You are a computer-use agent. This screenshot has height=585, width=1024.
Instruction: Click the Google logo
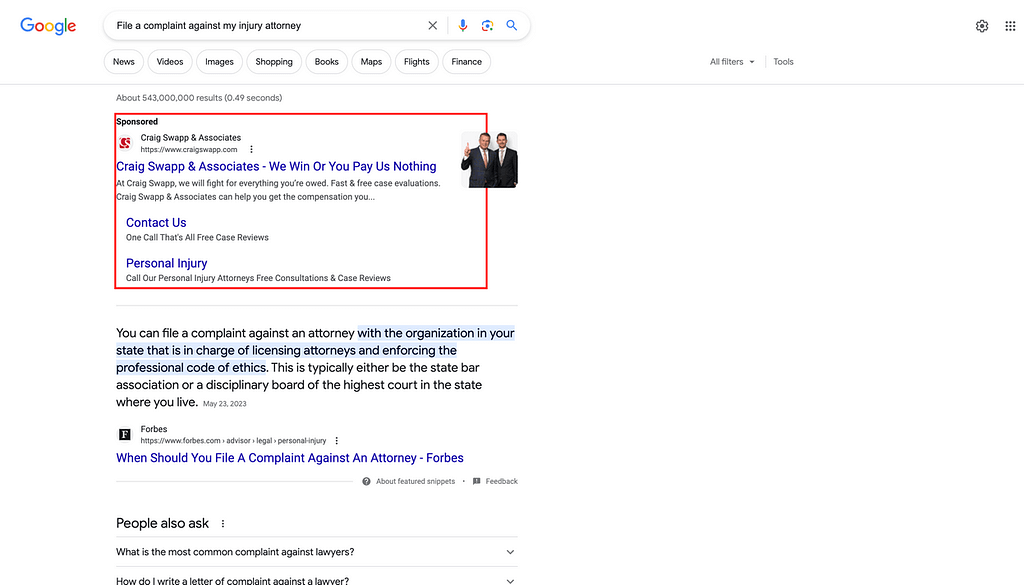(48, 26)
